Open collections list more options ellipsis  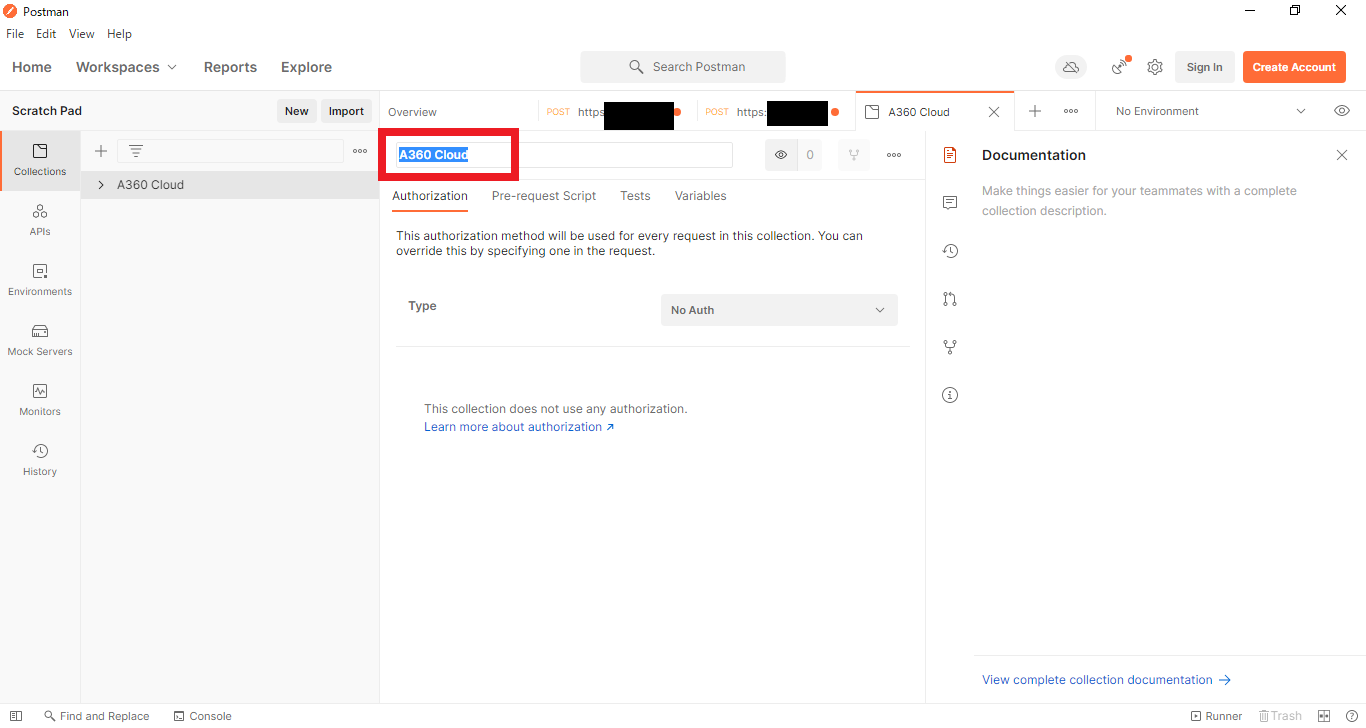(x=360, y=151)
